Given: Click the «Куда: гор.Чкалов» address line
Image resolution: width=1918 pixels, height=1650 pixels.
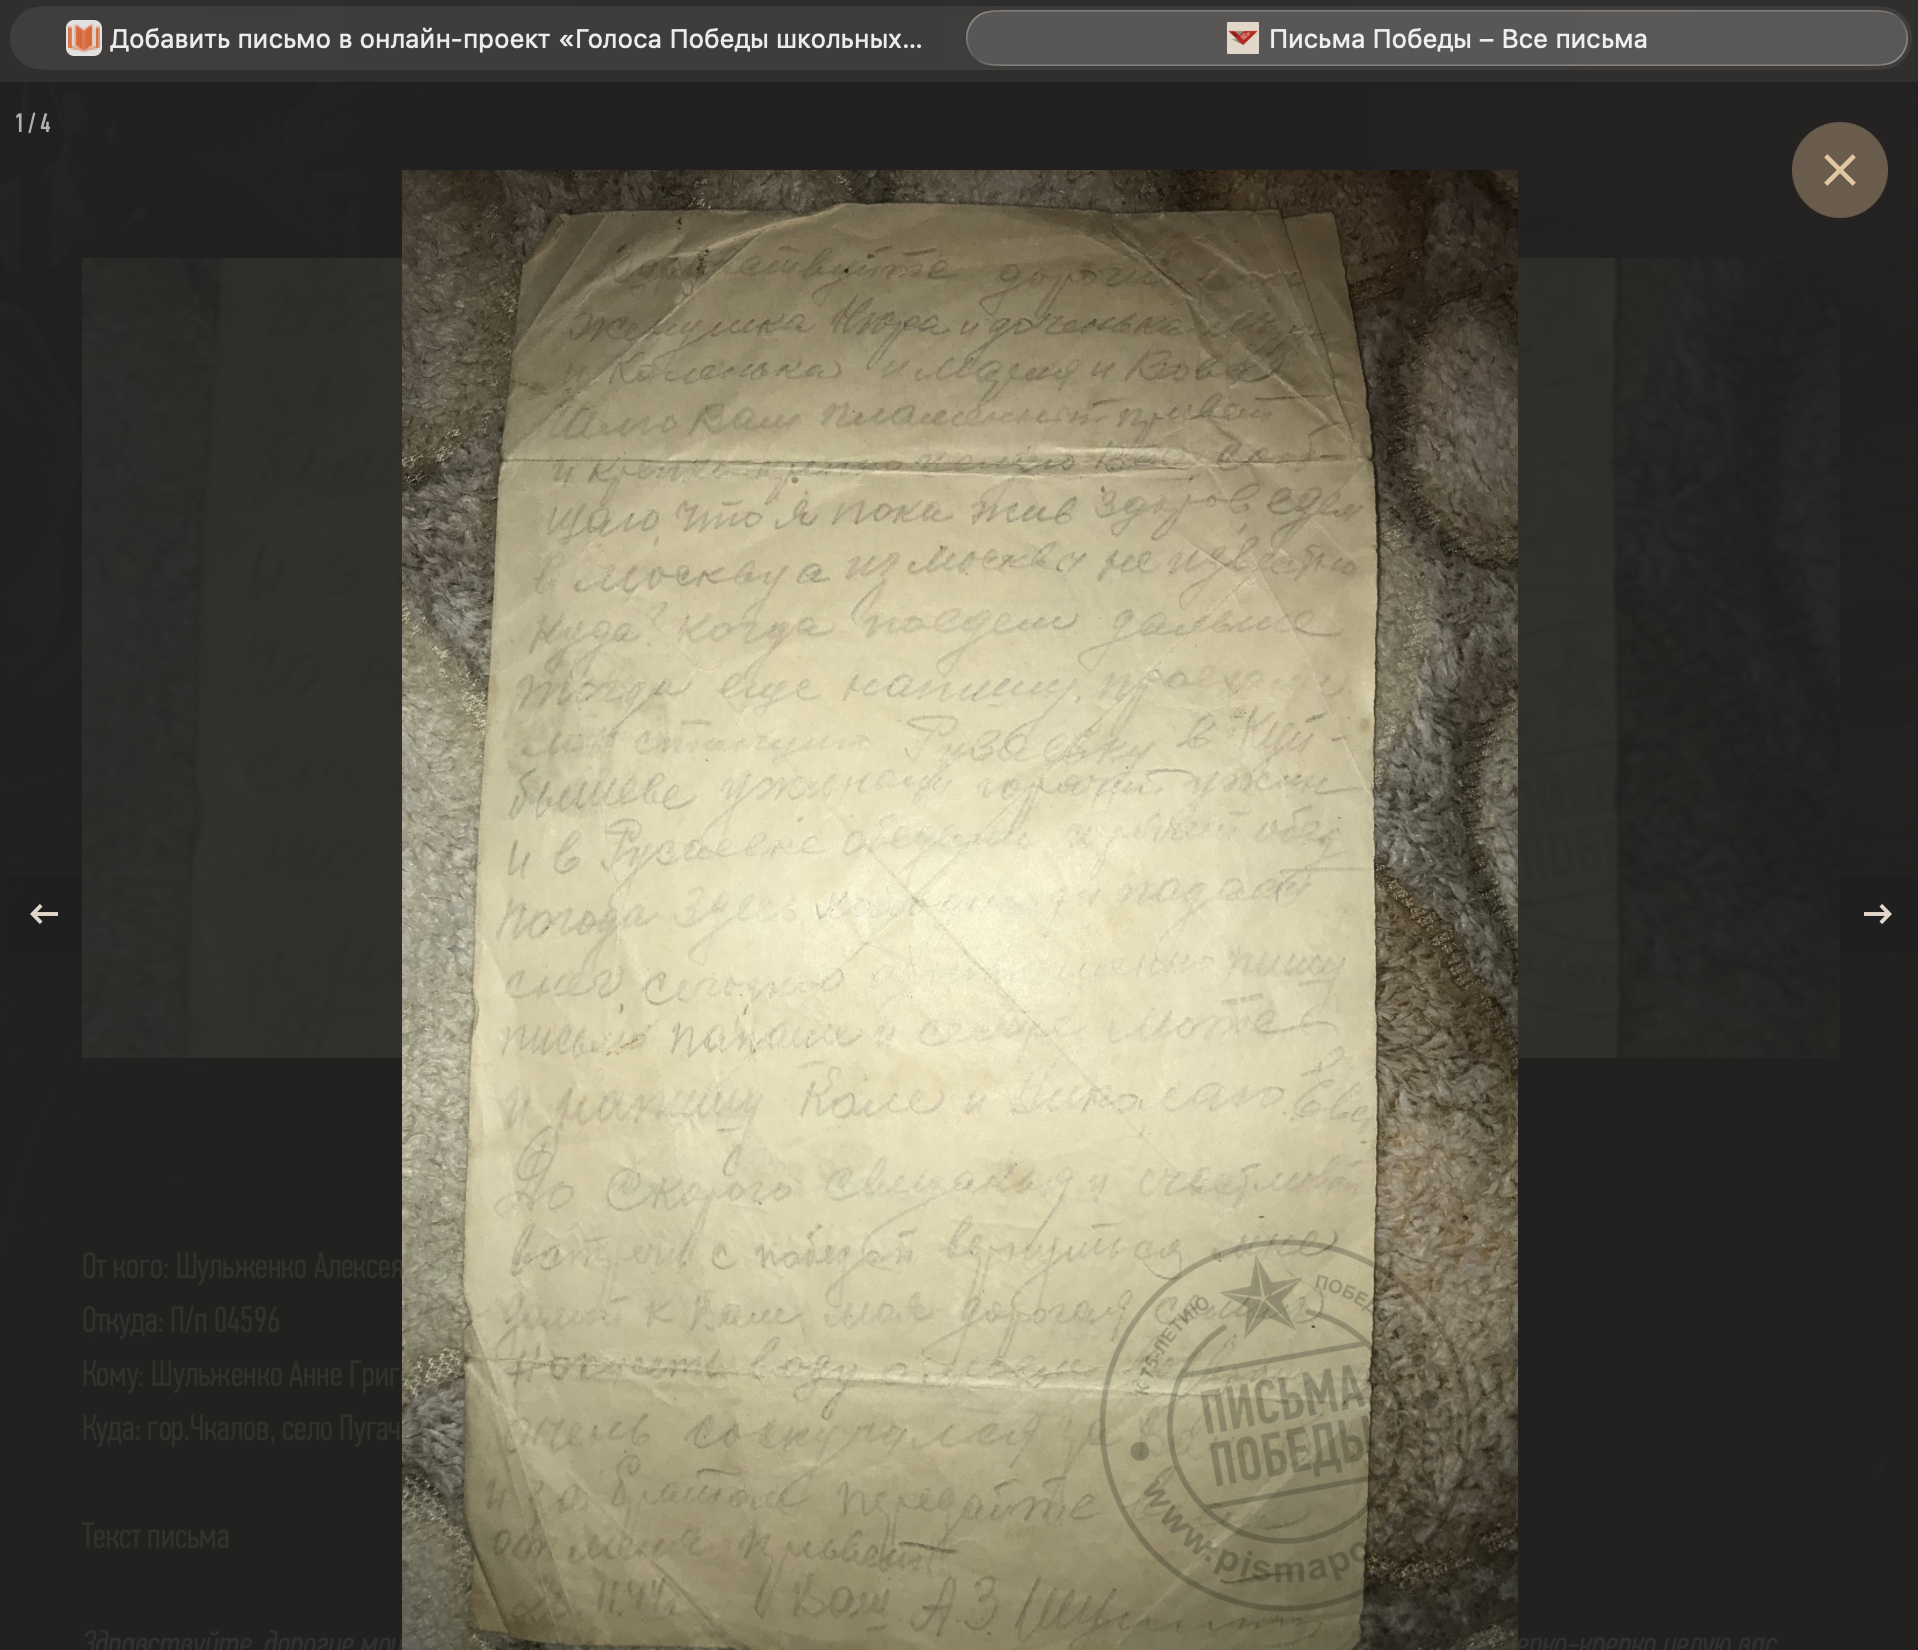Looking at the screenshot, I should click(x=240, y=1429).
